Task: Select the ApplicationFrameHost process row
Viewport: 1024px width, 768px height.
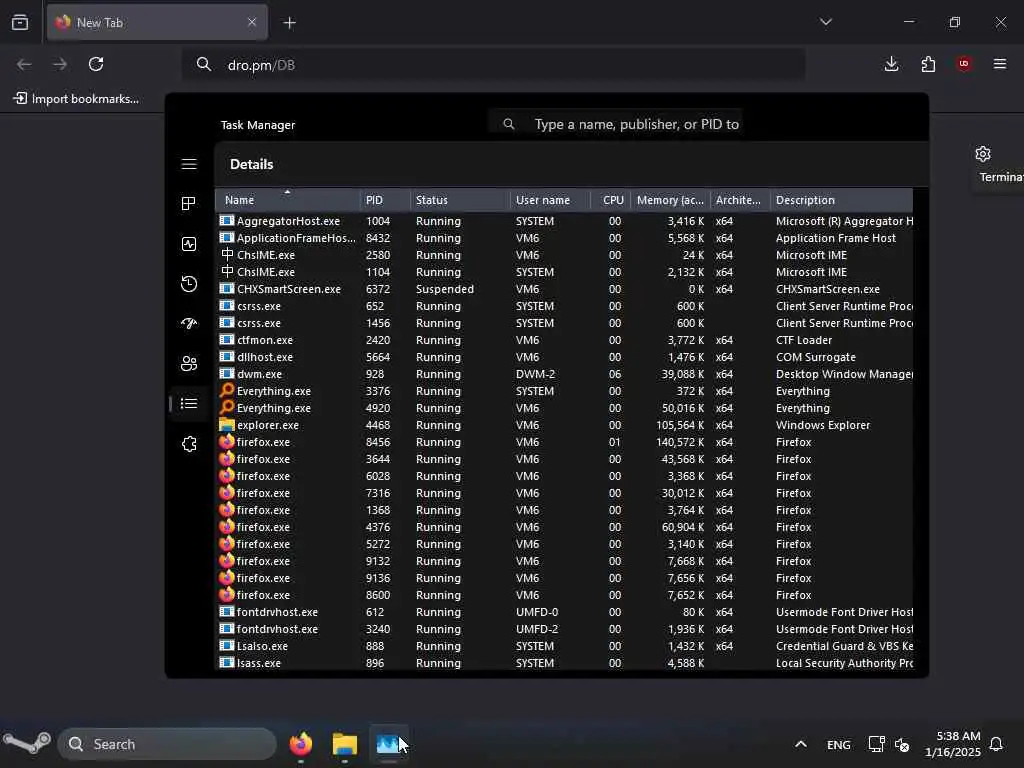Action: 564,238
